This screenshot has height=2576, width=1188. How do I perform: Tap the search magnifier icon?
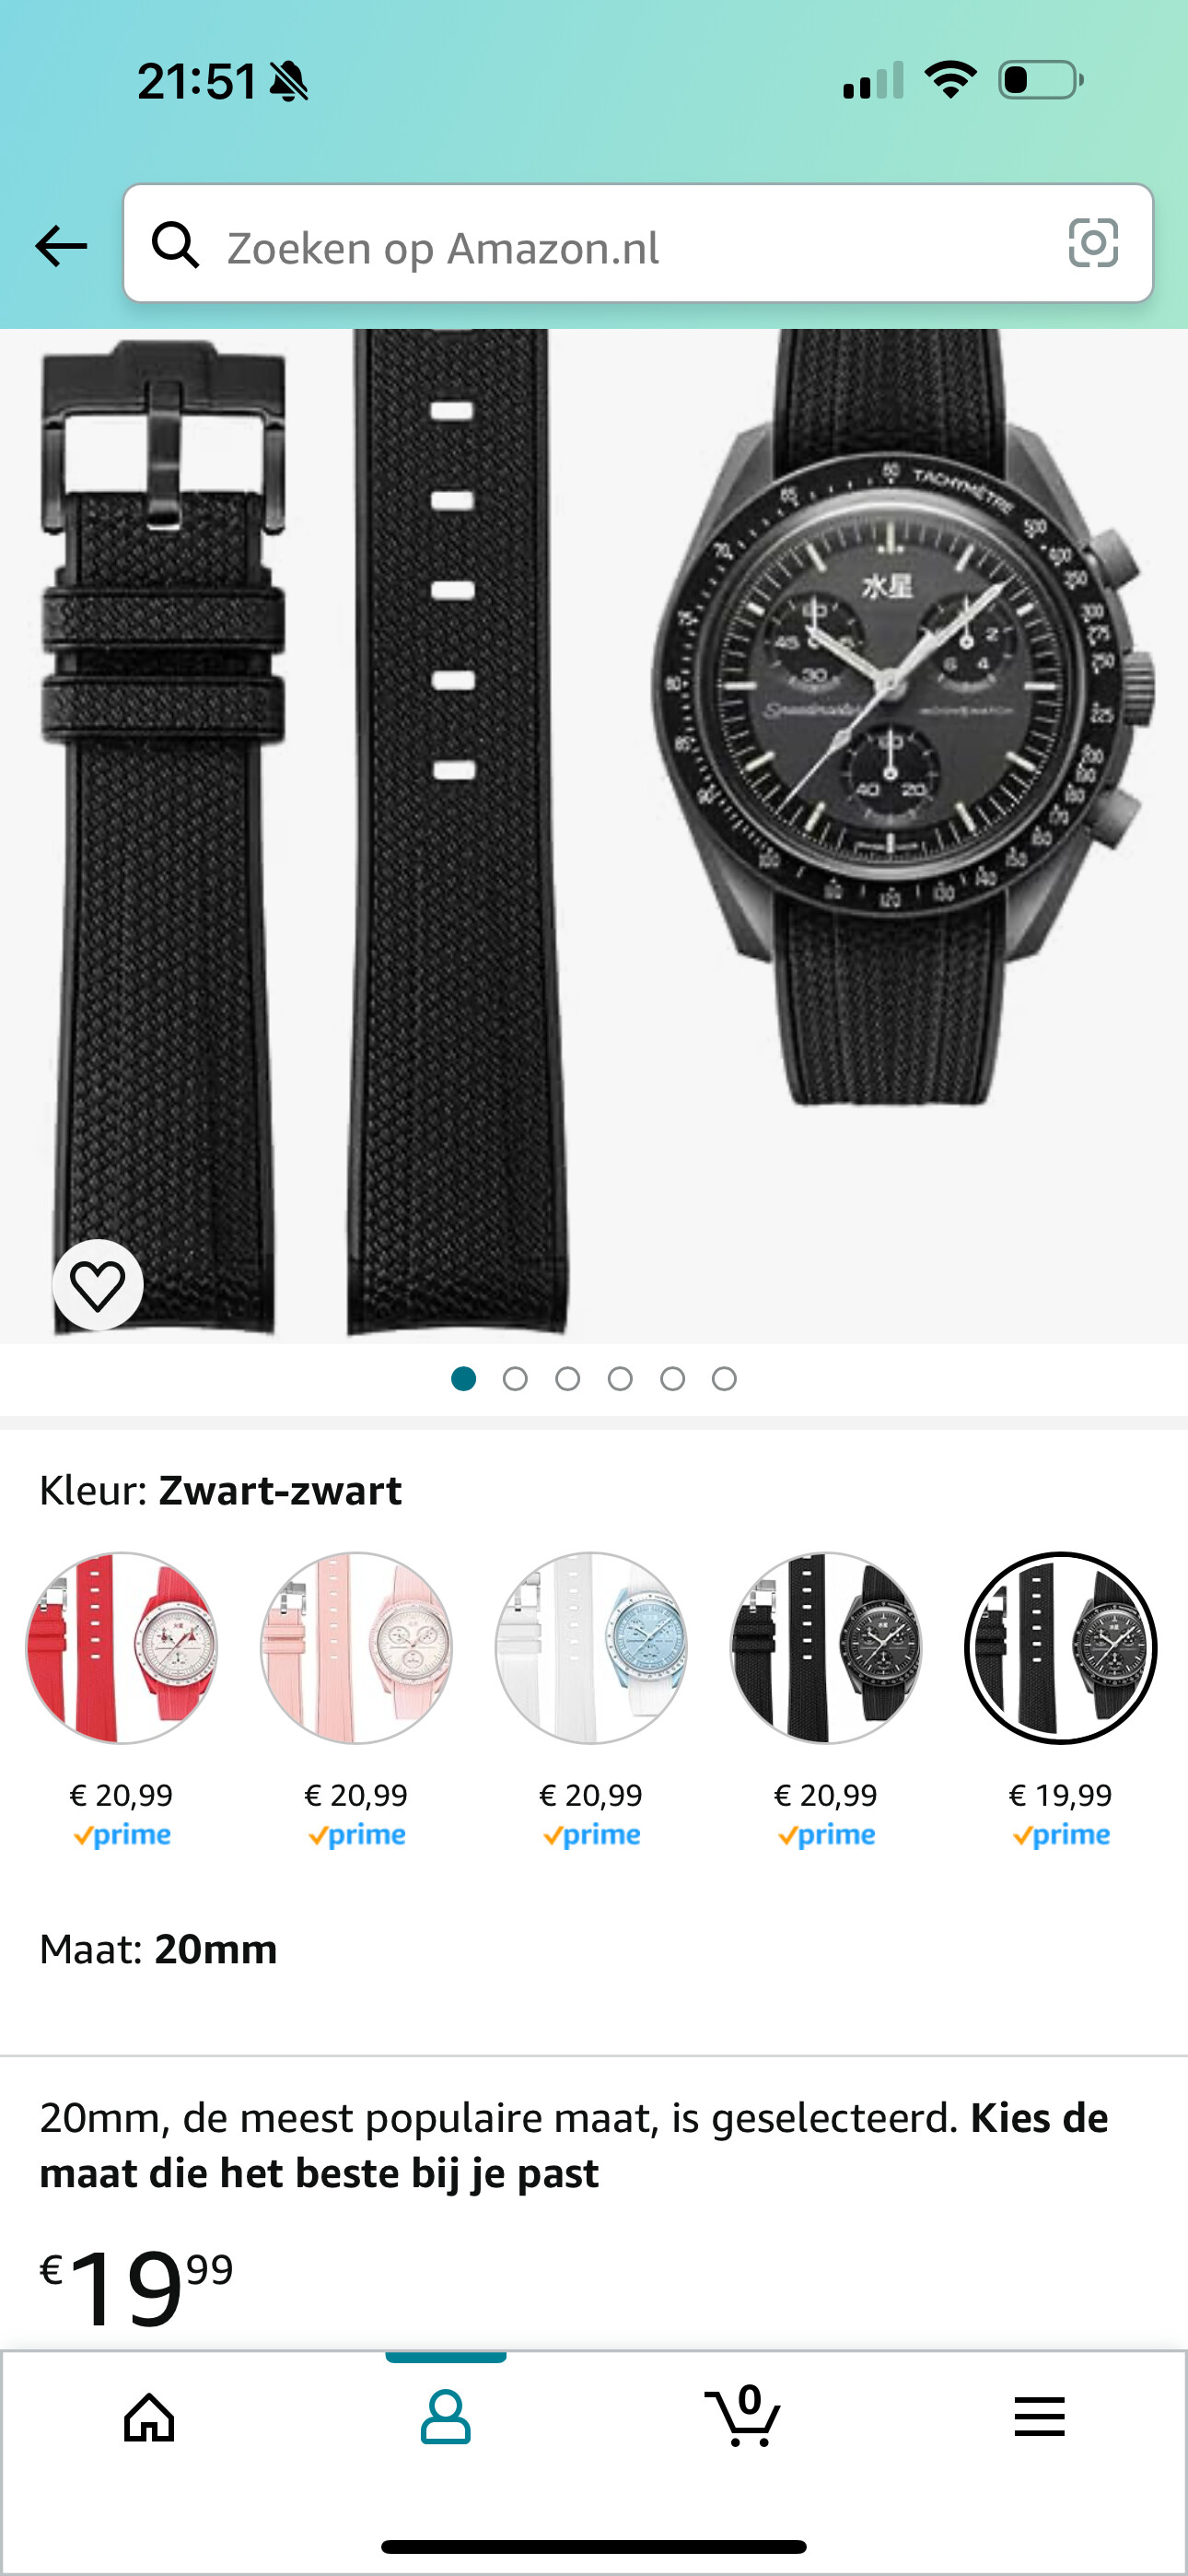(175, 245)
